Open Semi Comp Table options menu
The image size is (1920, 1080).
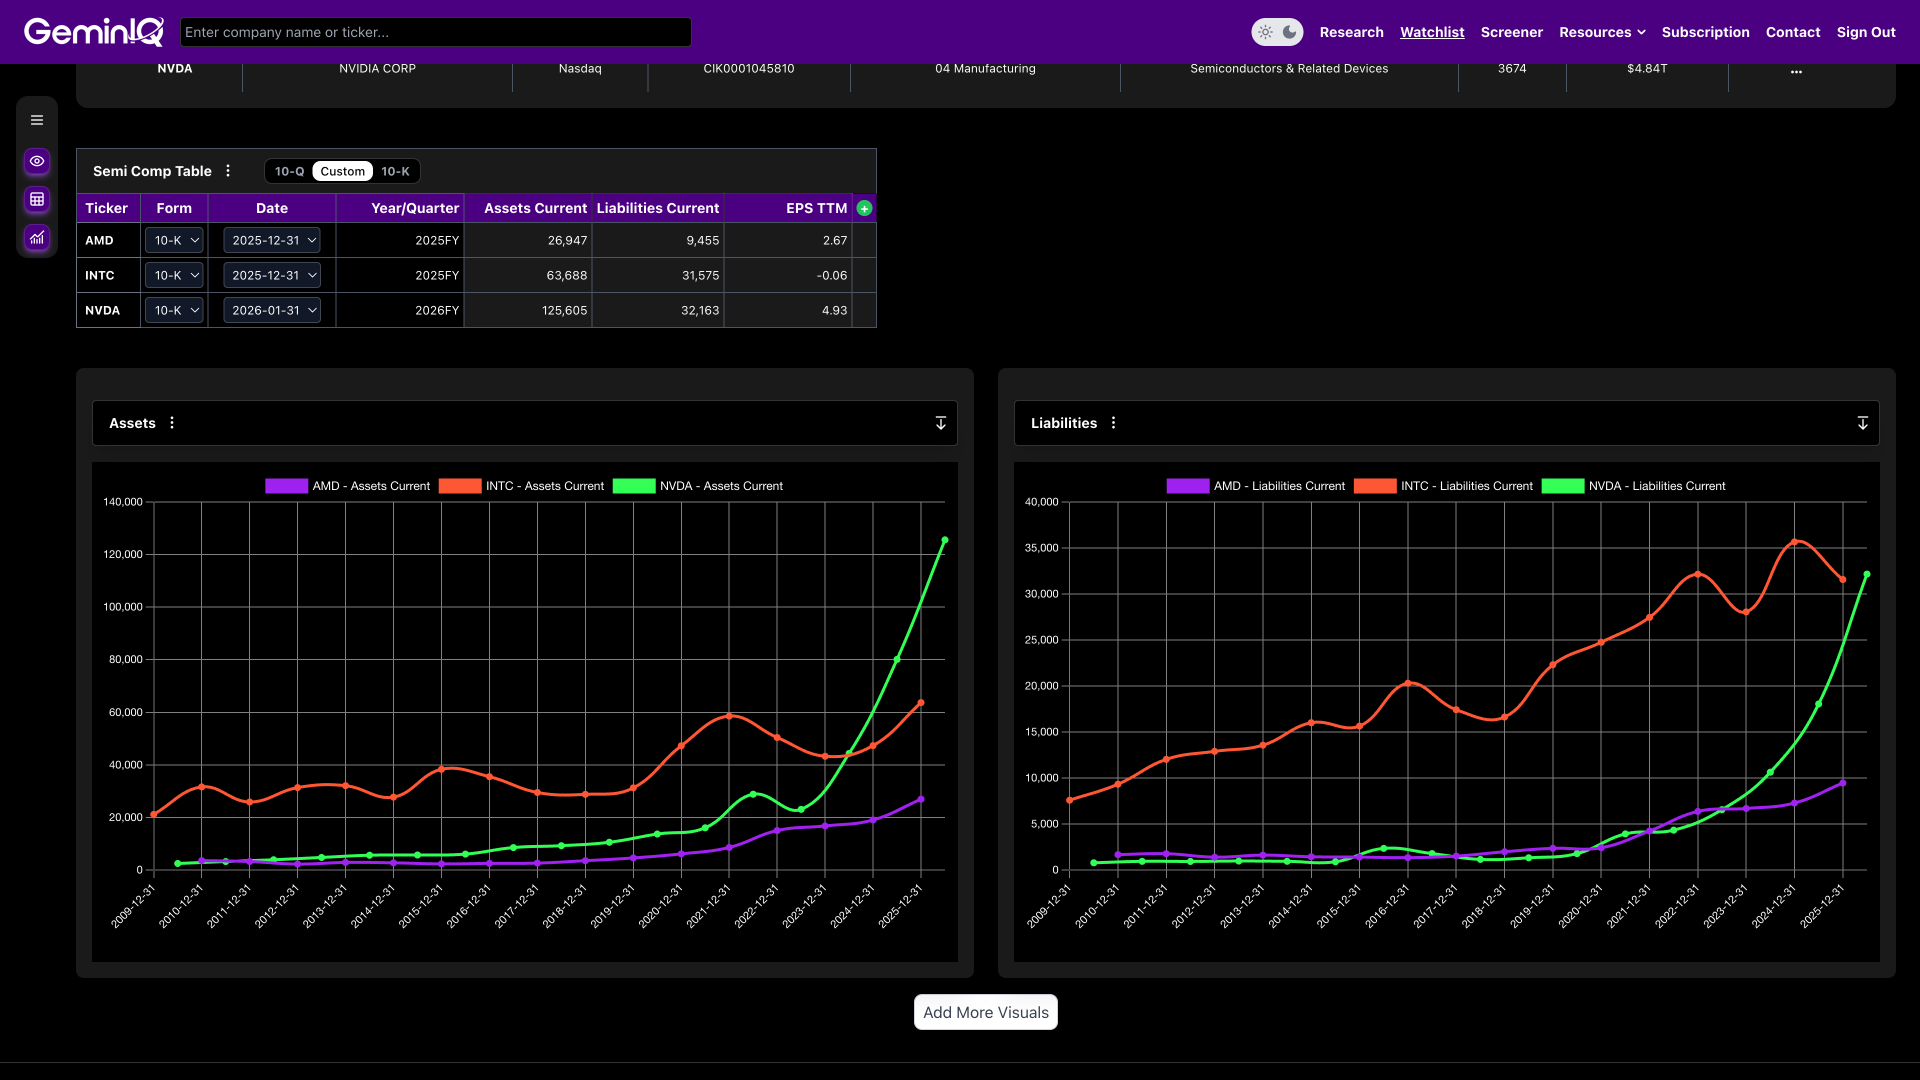pyautogui.click(x=228, y=171)
